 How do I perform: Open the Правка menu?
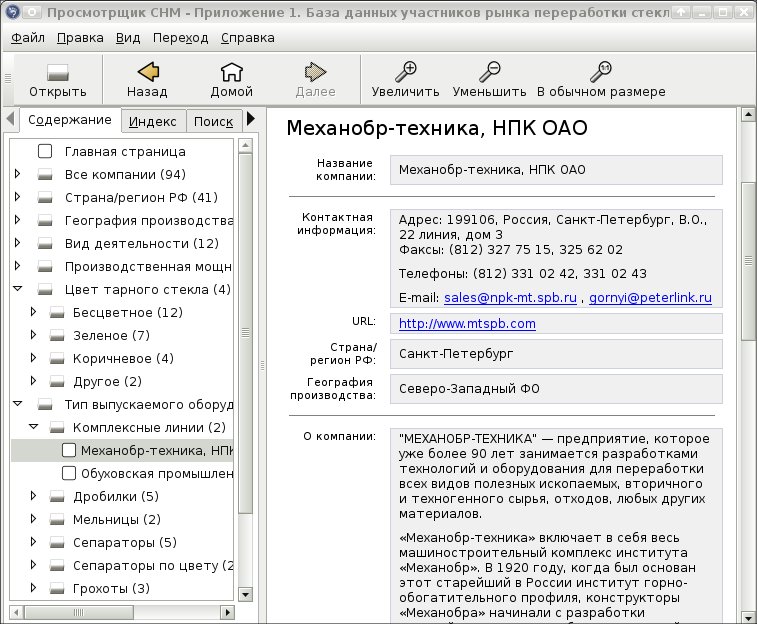[x=80, y=38]
